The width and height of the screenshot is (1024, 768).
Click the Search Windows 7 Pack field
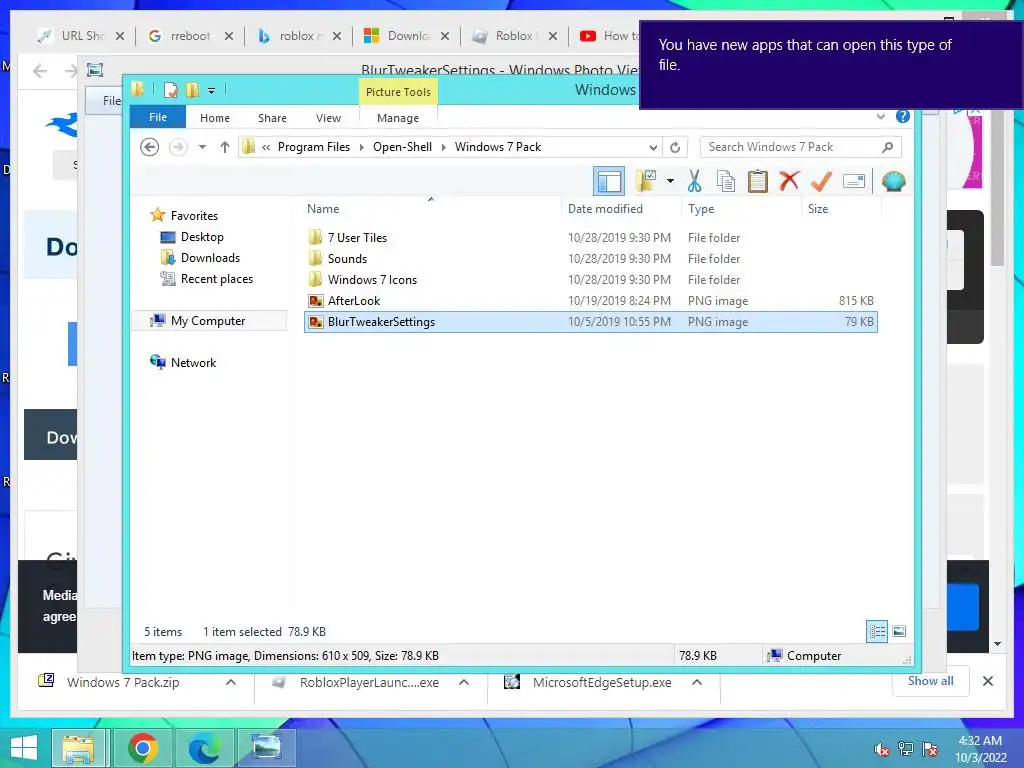(800, 147)
